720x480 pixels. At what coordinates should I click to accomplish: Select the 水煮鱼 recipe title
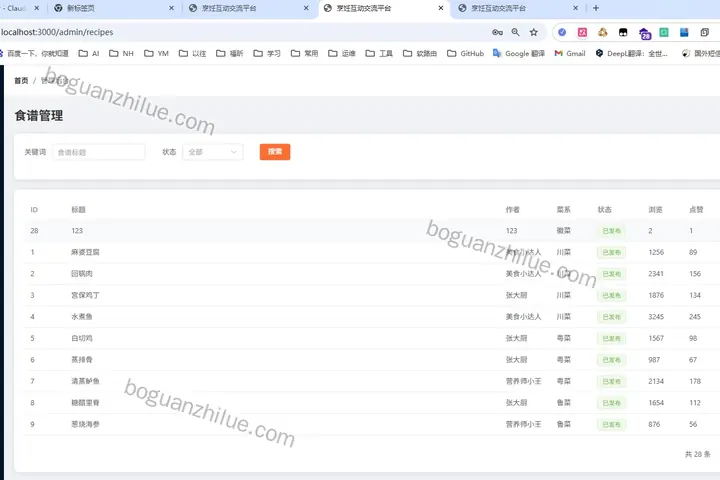point(82,316)
